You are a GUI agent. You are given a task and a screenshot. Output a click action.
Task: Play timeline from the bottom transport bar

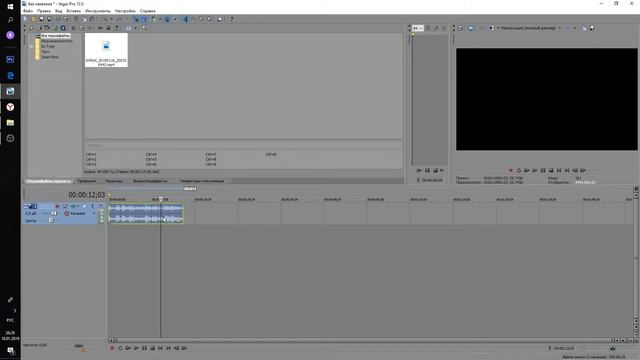(136, 348)
